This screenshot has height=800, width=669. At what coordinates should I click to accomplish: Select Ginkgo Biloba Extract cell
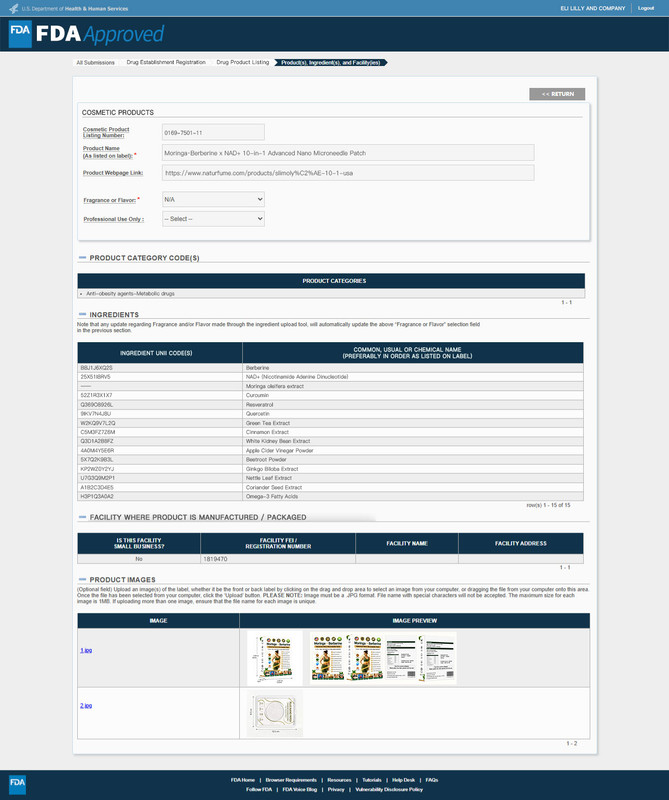(413, 469)
